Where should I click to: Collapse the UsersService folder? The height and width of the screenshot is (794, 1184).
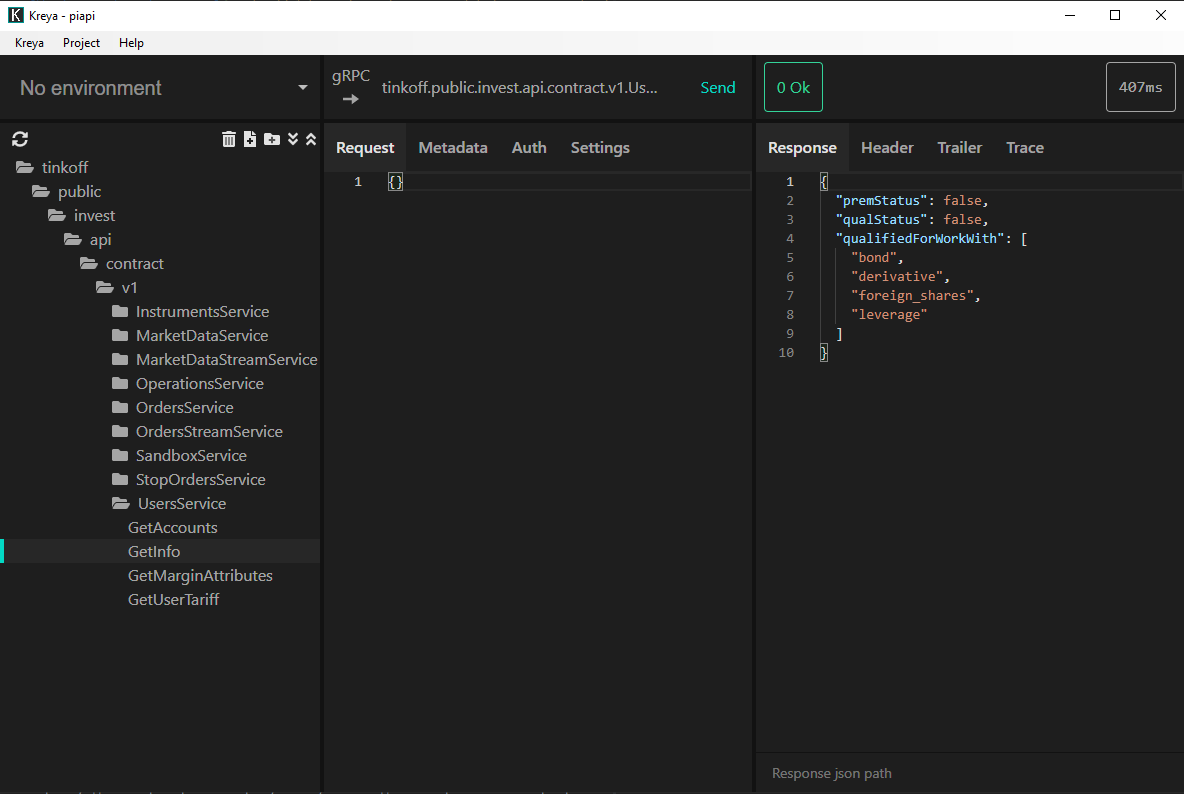[x=180, y=504]
